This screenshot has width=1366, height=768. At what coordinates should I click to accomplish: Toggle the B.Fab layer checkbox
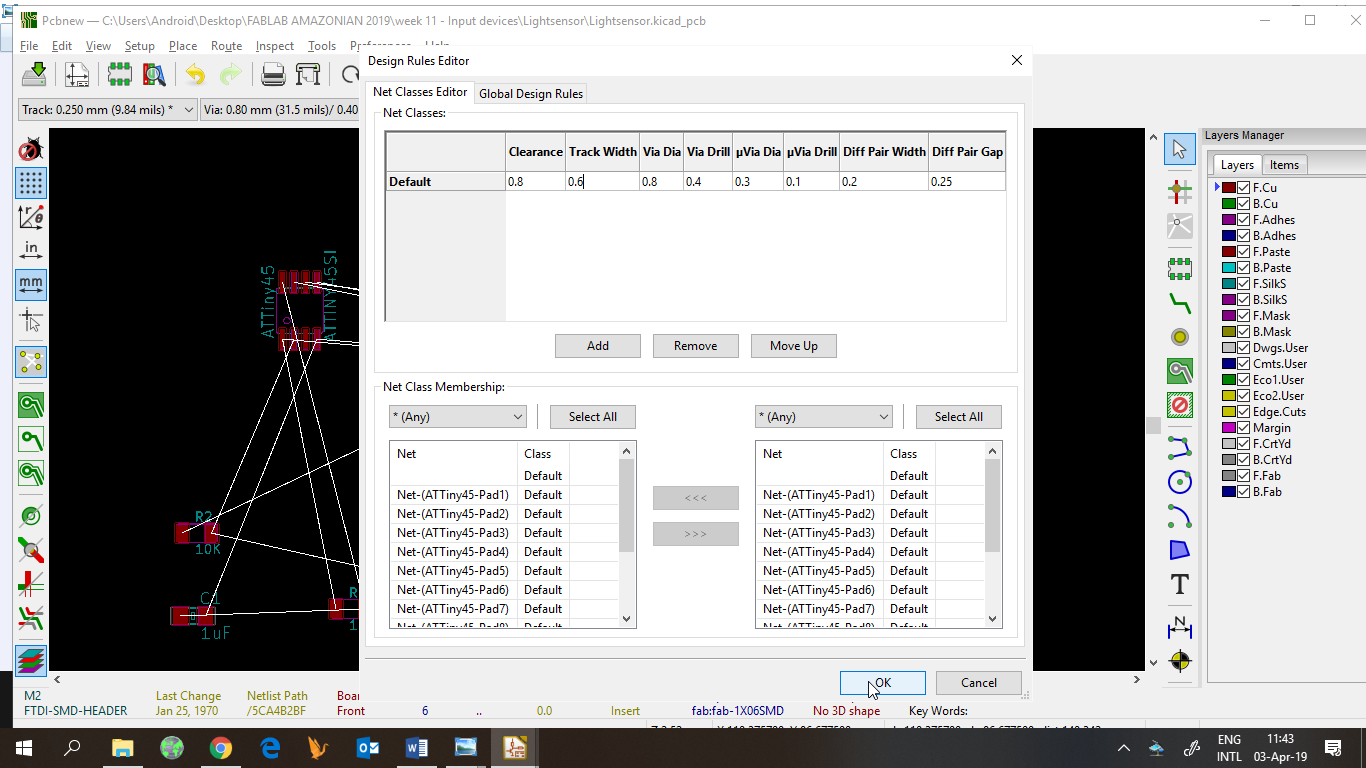[1244, 492]
